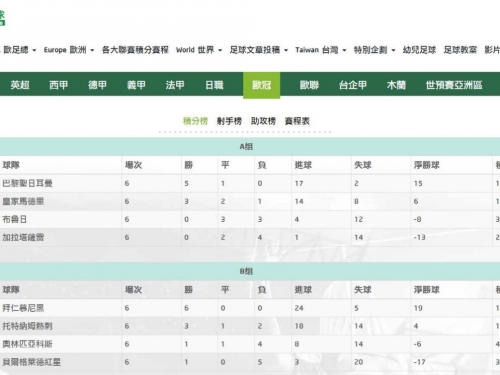The width and height of the screenshot is (500, 375).
Task: Expand the World 世界 dropdown
Action: pyautogui.click(x=199, y=50)
